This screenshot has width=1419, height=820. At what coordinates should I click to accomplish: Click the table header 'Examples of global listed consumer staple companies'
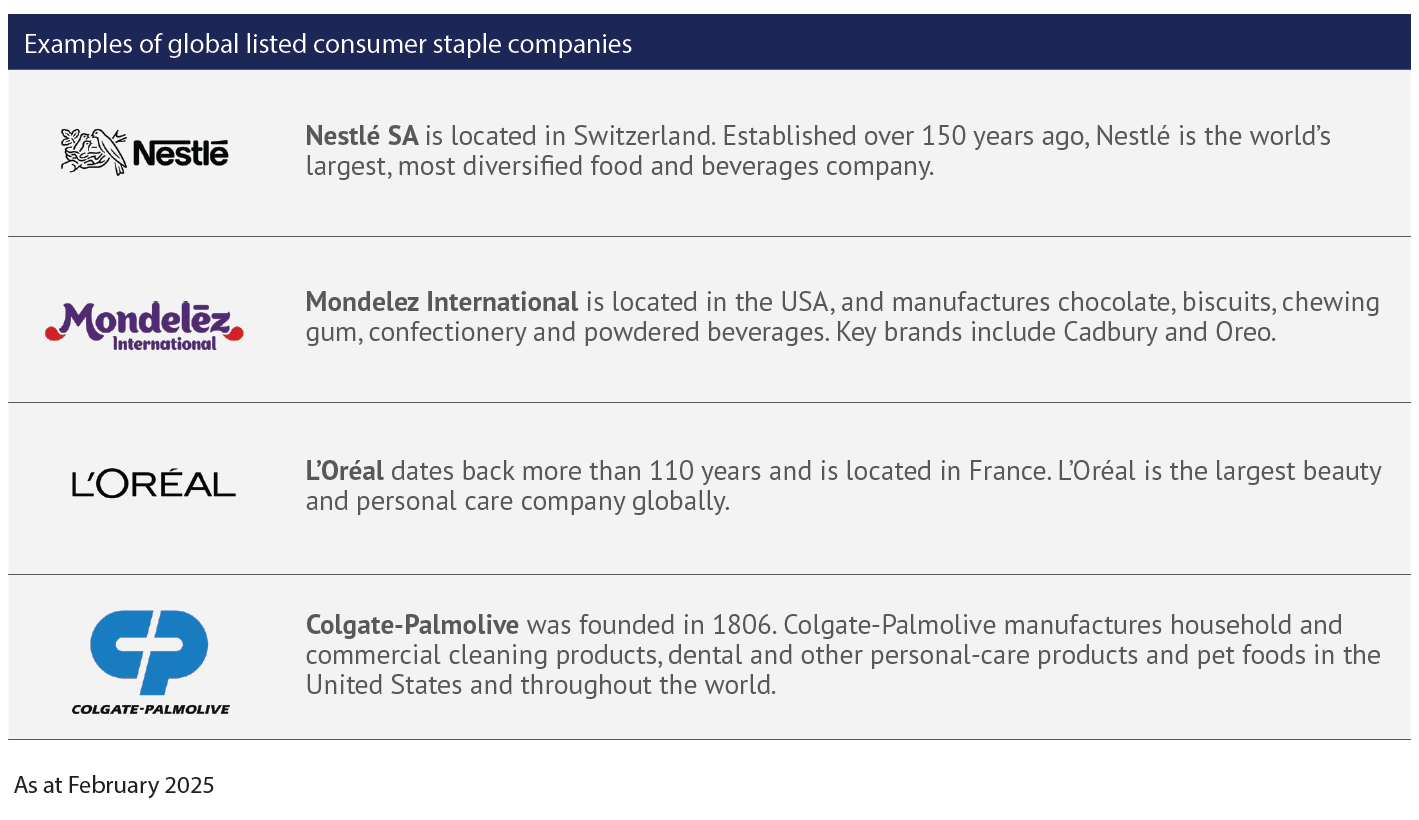point(328,45)
